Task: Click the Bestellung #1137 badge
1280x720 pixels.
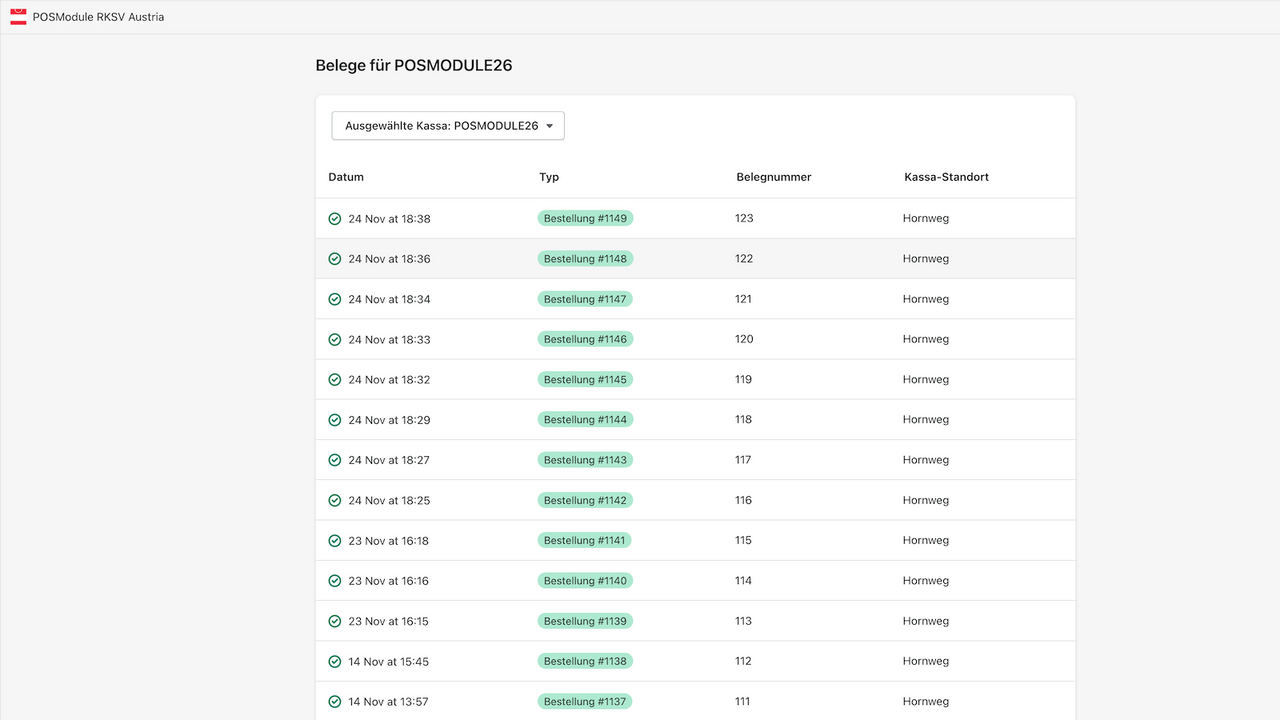Action: coord(584,701)
